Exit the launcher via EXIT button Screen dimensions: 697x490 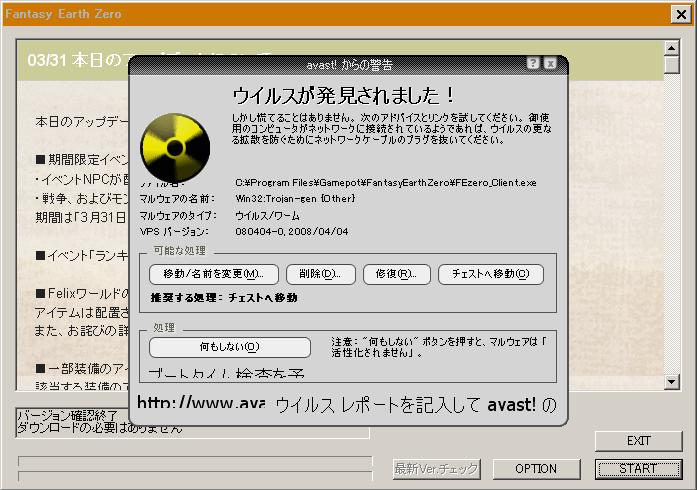tap(638, 441)
